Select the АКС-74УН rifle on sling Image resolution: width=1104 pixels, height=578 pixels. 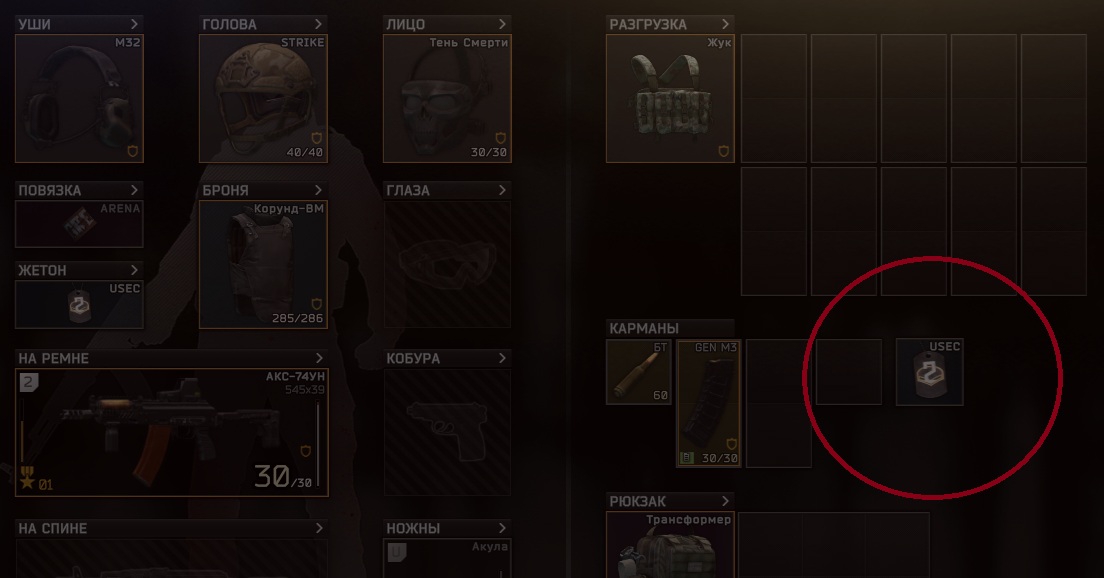pyautogui.click(x=172, y=432)
